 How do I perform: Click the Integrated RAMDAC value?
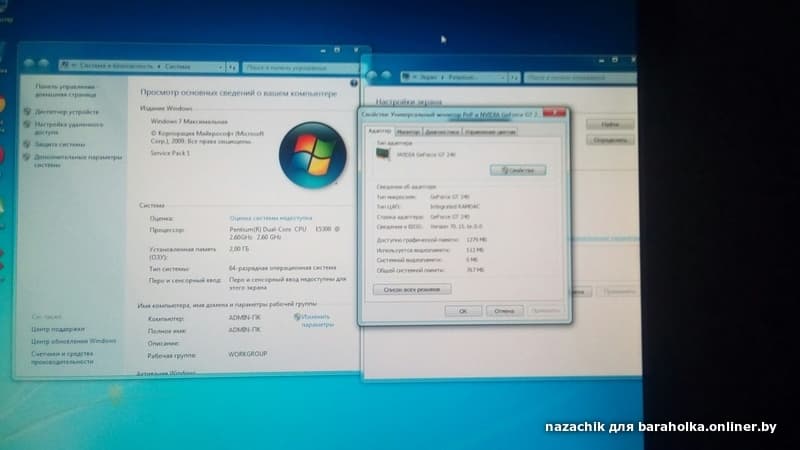[455, 207]
